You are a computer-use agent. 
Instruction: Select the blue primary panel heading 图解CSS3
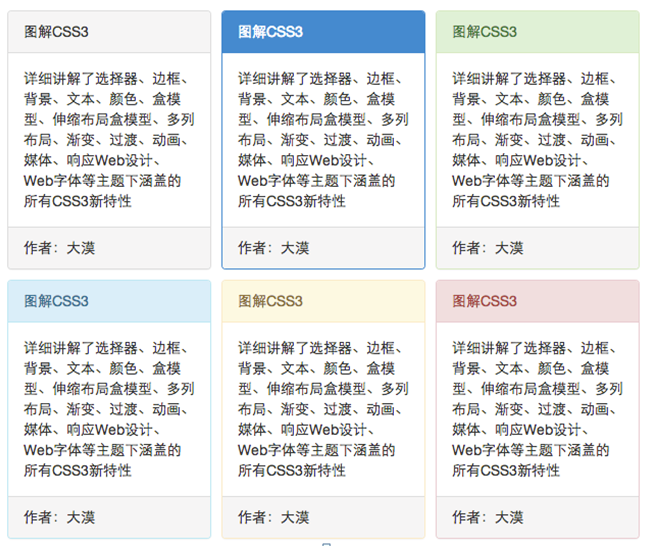[270, 32]
